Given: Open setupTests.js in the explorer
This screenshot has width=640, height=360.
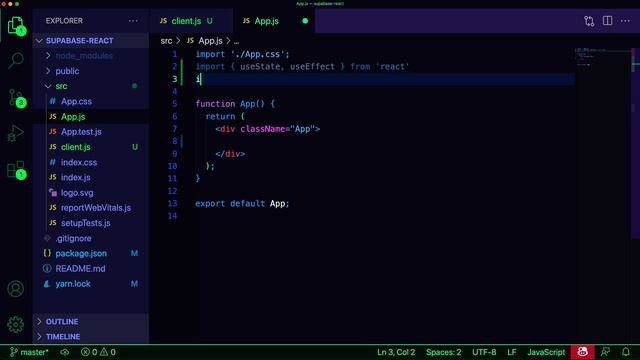Looking at the screenshot, I should (91, 223).
